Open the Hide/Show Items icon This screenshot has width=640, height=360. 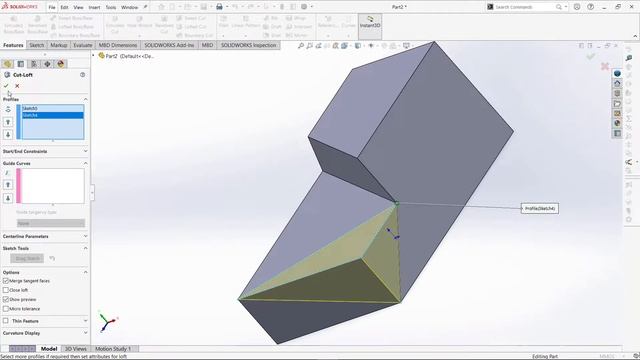(371, 46)
